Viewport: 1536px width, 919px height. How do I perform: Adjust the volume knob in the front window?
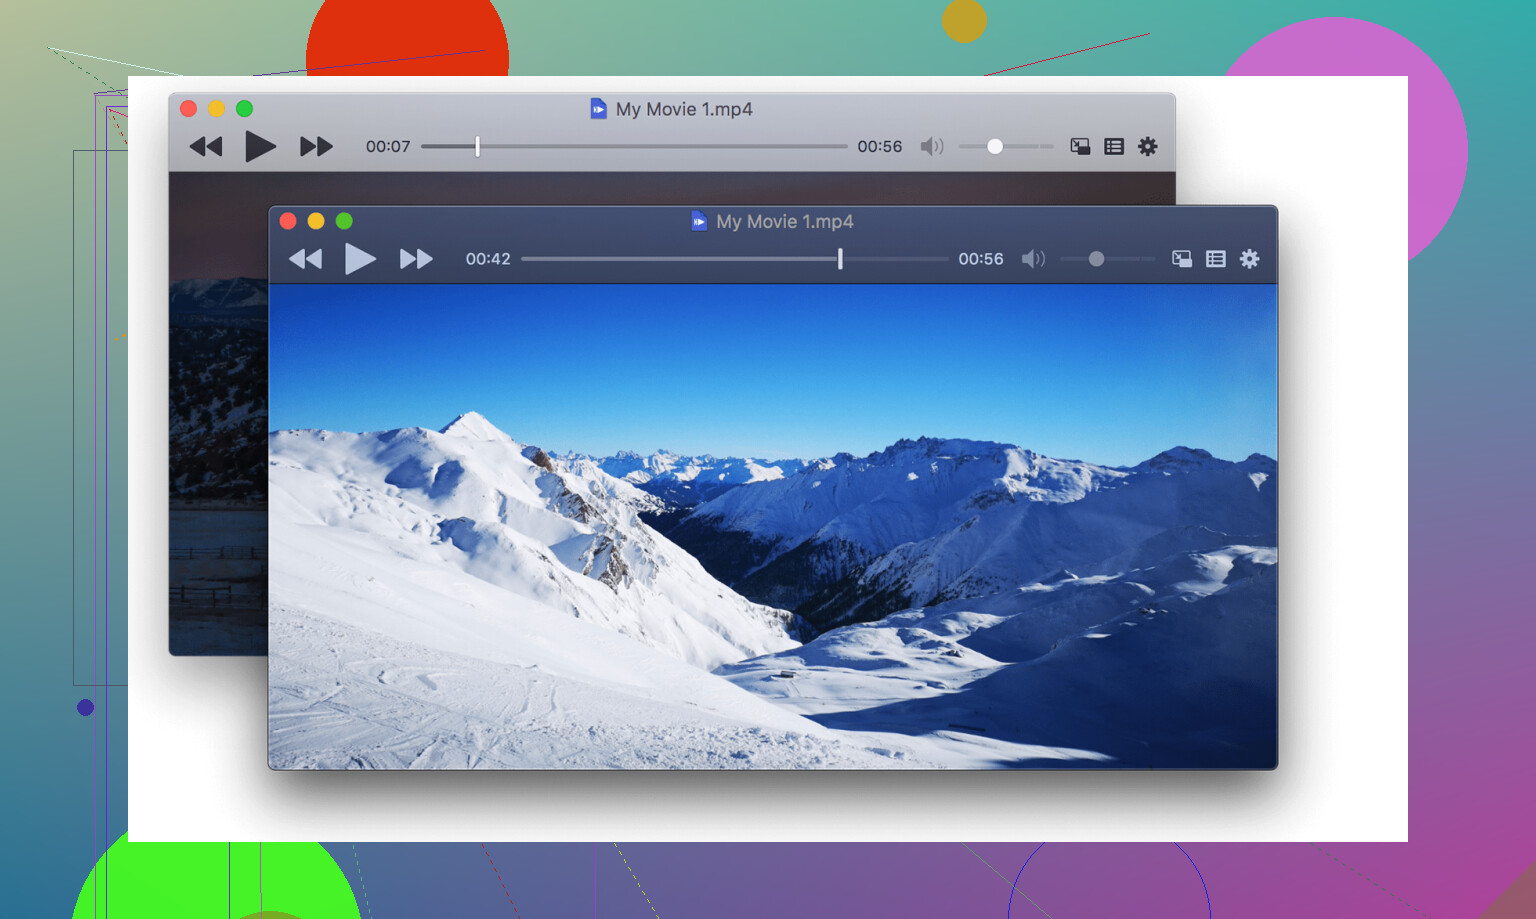click(1096, 259)
